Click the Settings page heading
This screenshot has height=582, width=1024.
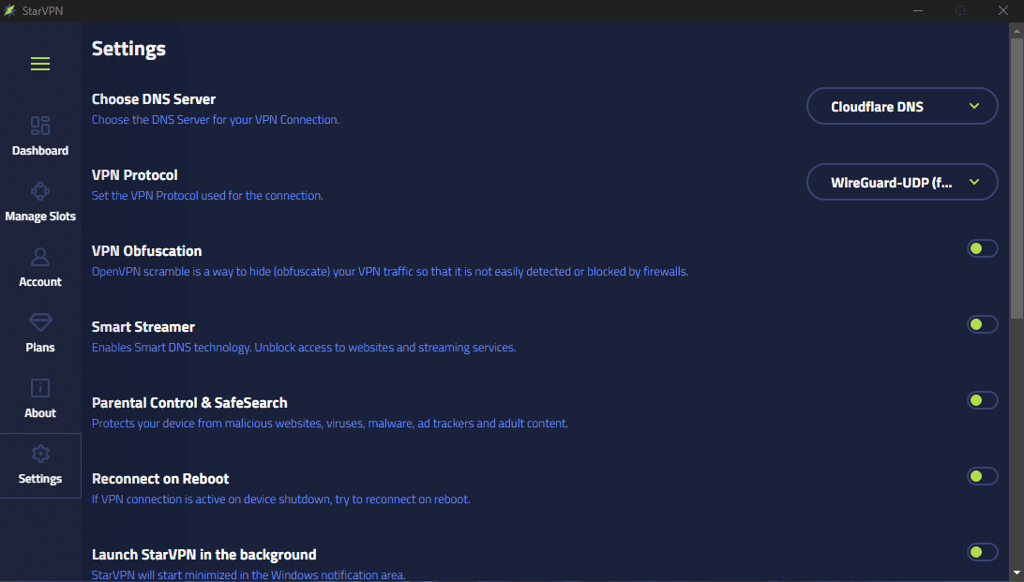[129, 49]
